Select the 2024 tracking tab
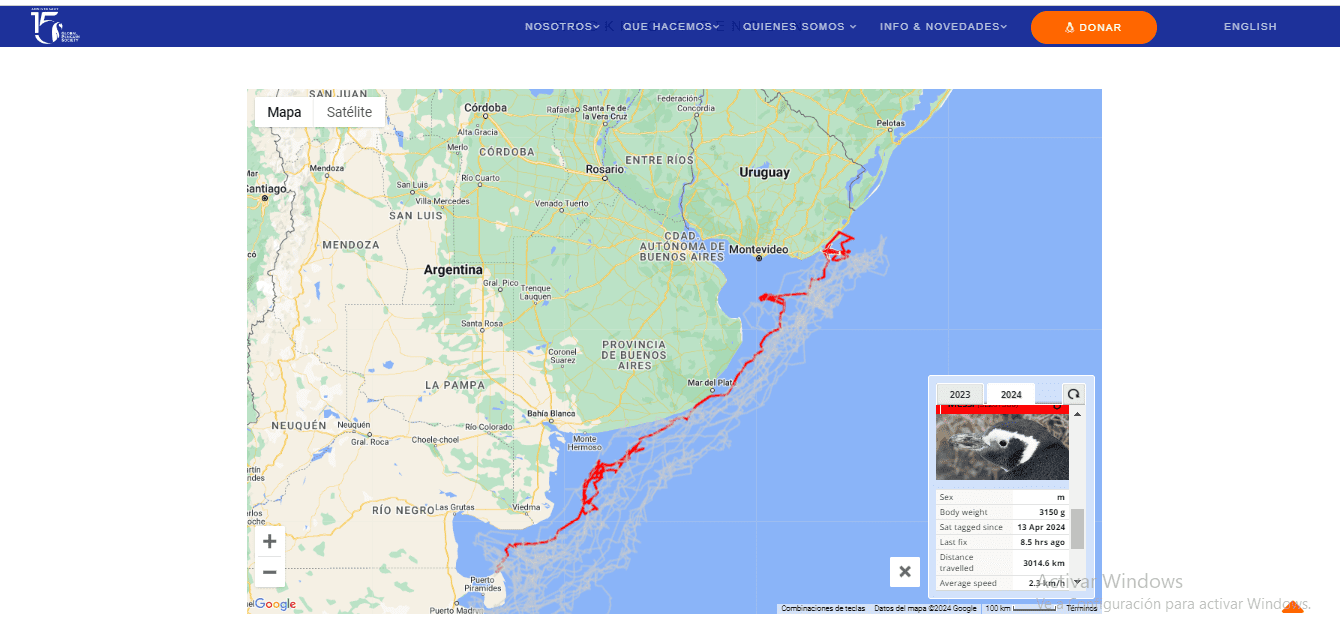This screenshot has width=1340, height=633. click(1011, 395)
